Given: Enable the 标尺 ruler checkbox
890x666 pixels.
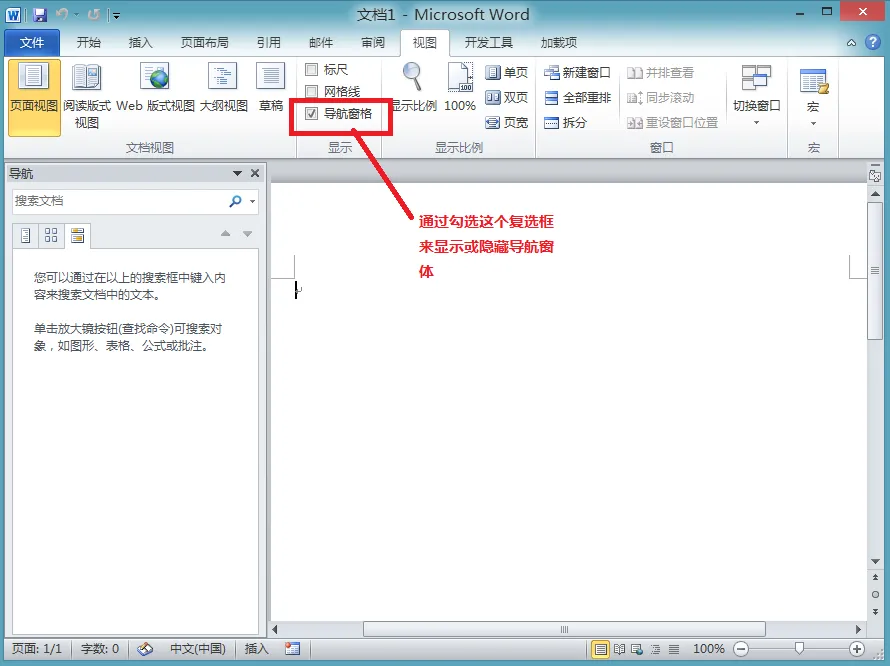Looking at the screenshot, I should point(312,69).
